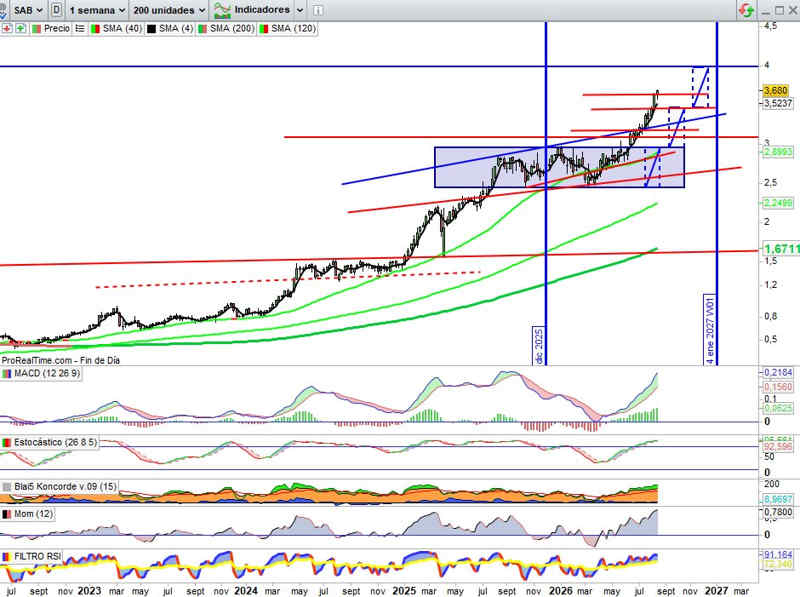
Task: Click the red-green refresh arrows icon
Action: [x=746, y=10]
